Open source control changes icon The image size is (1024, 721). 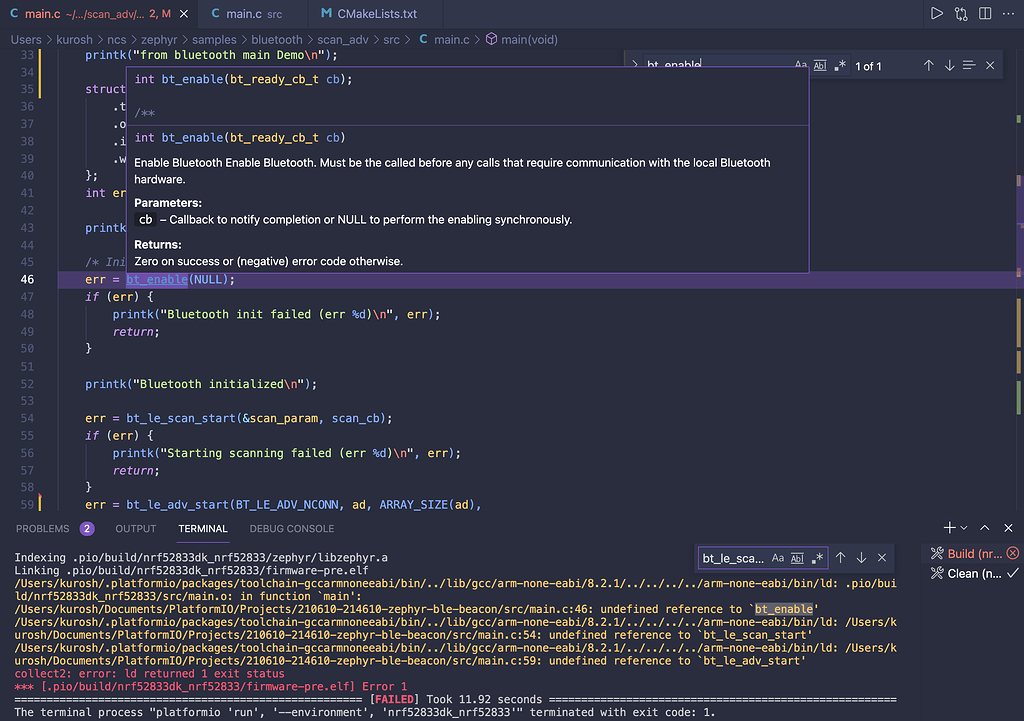[961, 13]
